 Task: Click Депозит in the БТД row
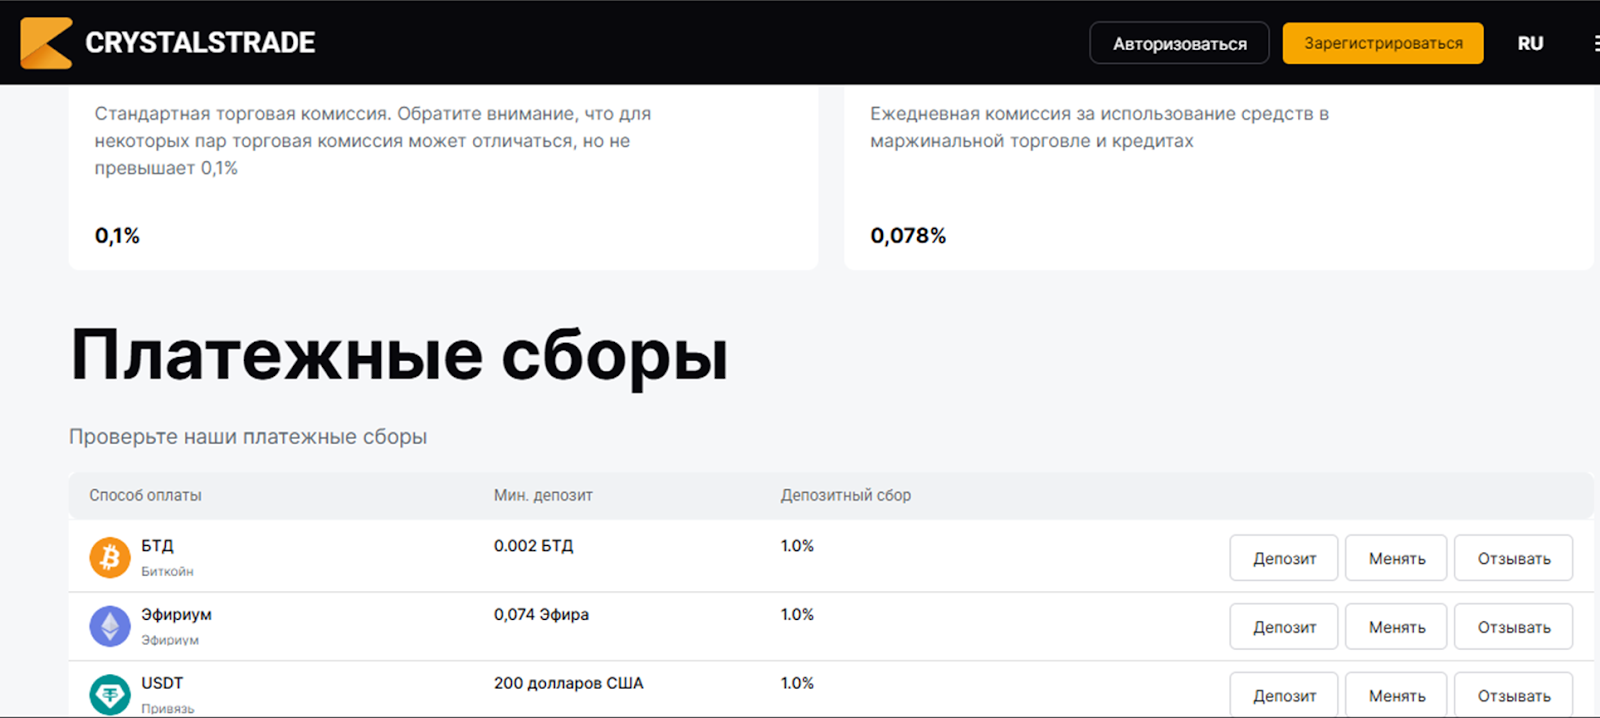[x=1284, y=558]
